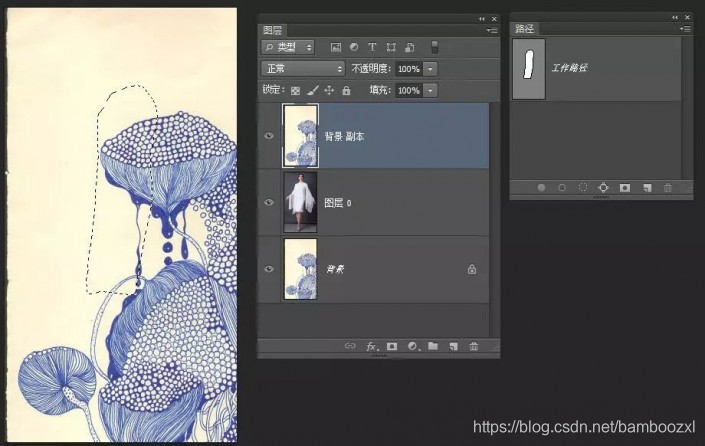Select the 图层 0 layer thumbnail
The width and height of the screenshot is (705, 446).
tap(300, 202)
